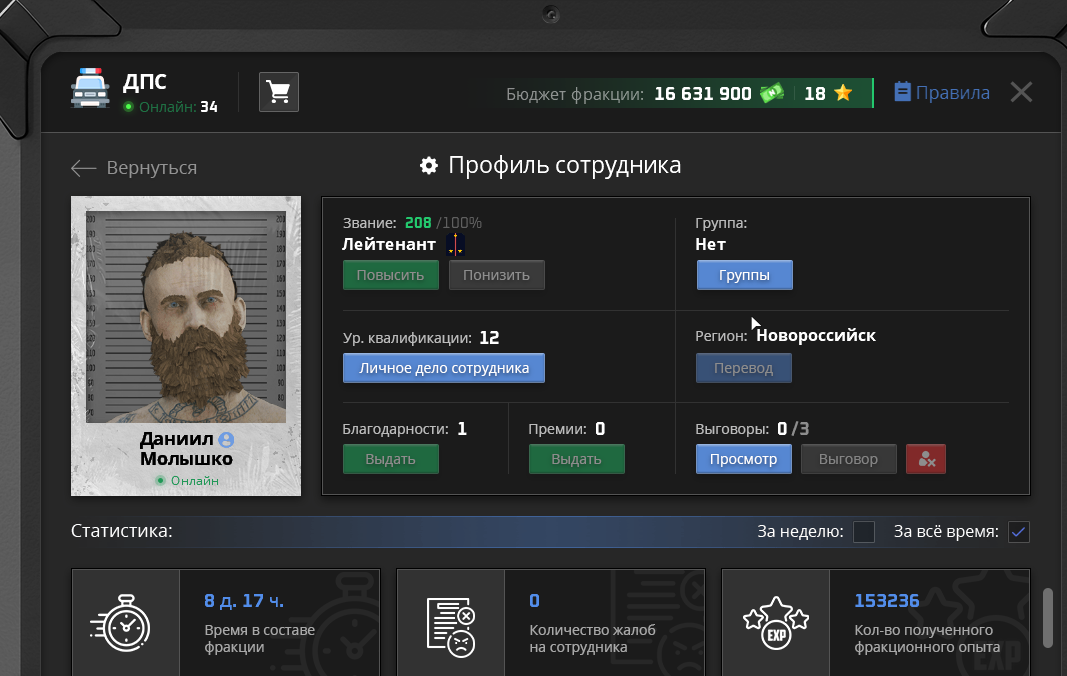The image size is (1067, 676).
Task: Open the Правила rules link
Action: coord(942,92)
